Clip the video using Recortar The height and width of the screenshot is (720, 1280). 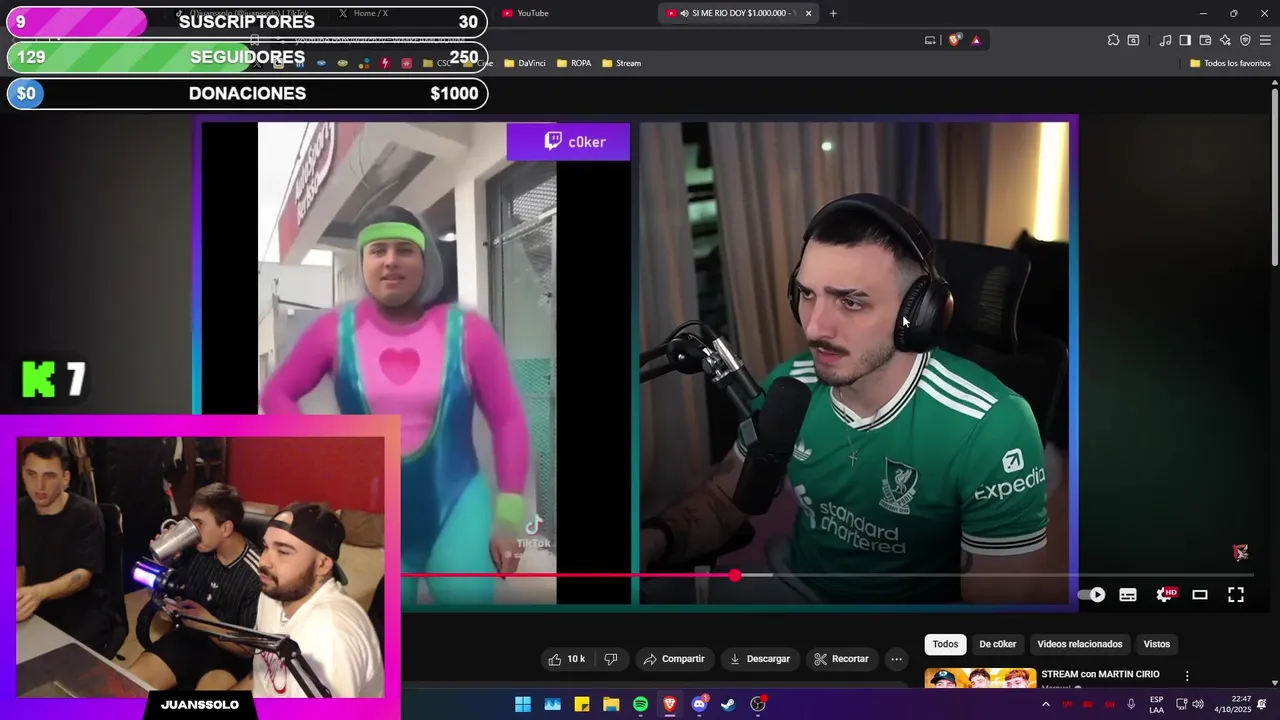click(x=841, y=659)
